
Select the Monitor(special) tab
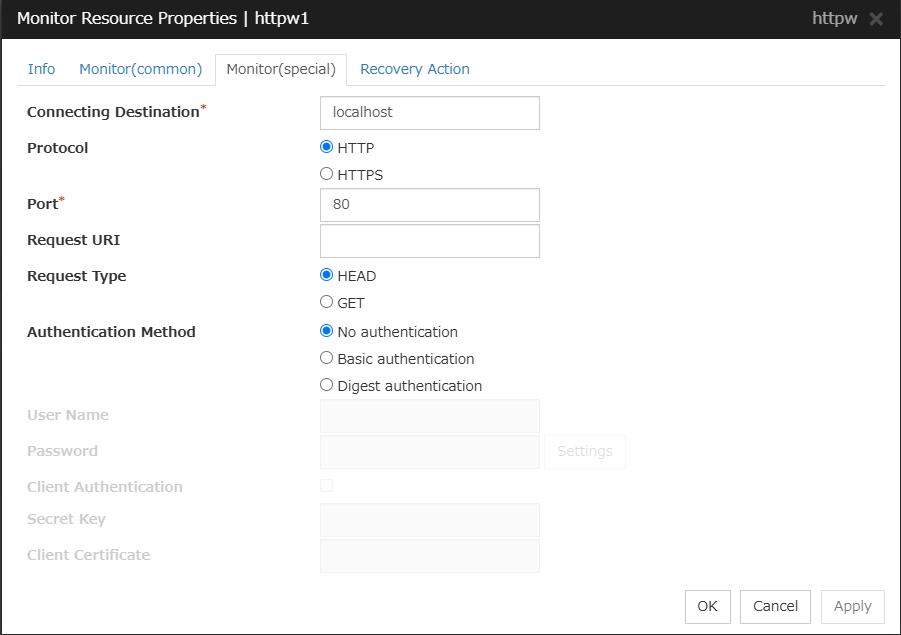point(281,69)
